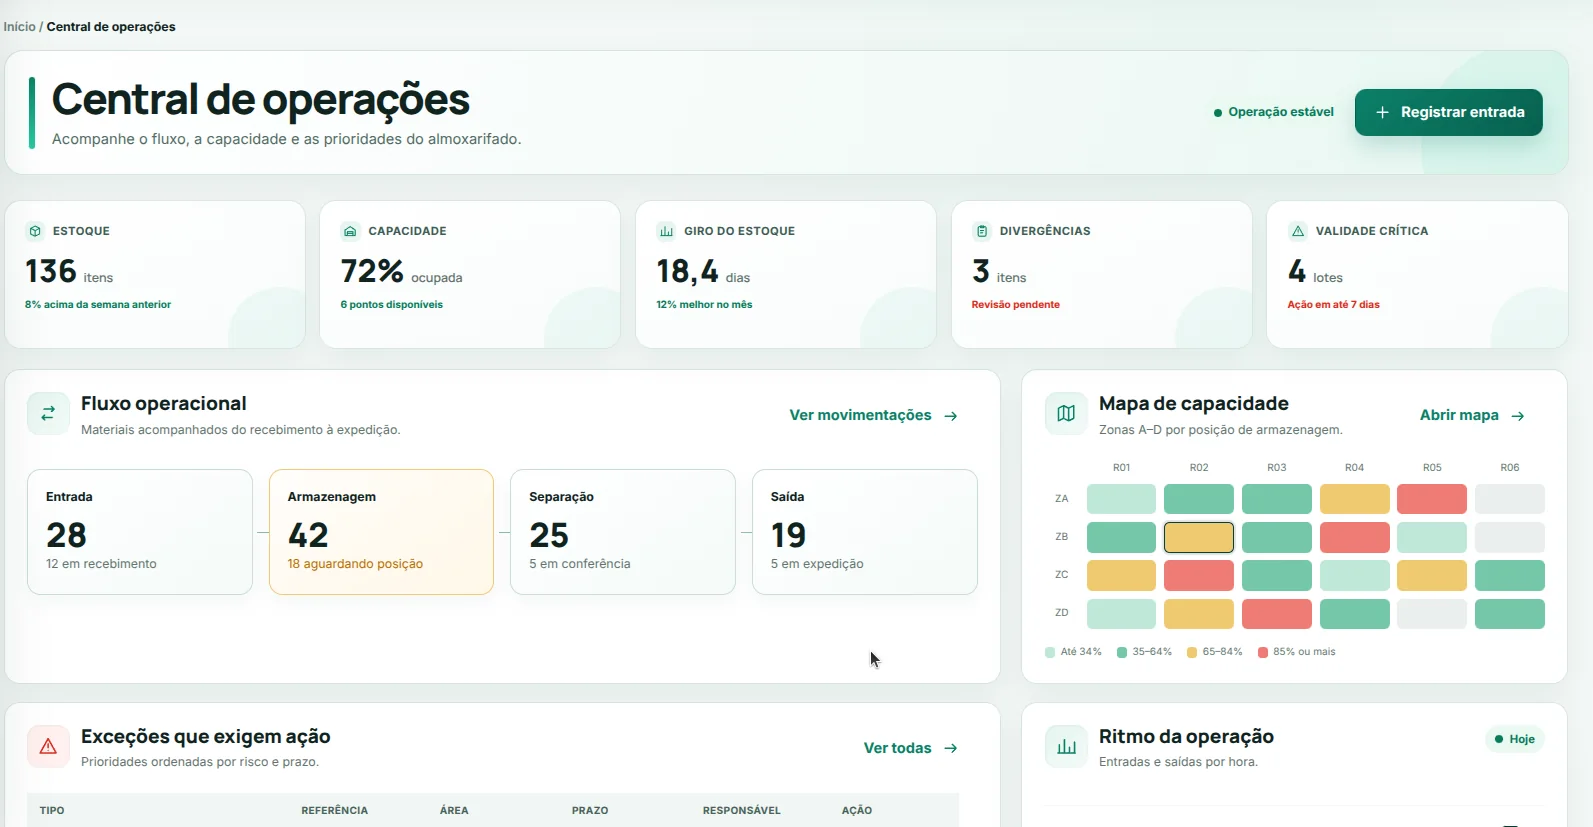This screenshot has width=1593, height=827.
Task: Click the Ritmo da operação bar-chart icon
Action: 1066,747
